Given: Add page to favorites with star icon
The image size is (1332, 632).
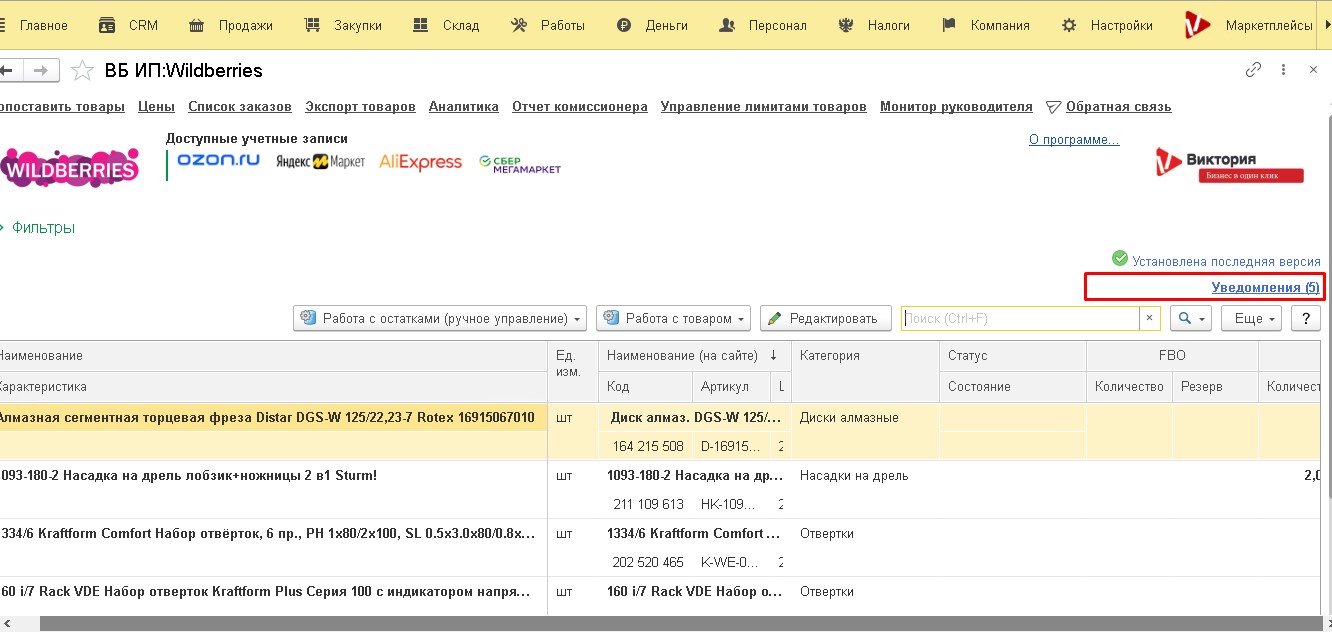Looking at the screenshot, I should pos(82,71).
